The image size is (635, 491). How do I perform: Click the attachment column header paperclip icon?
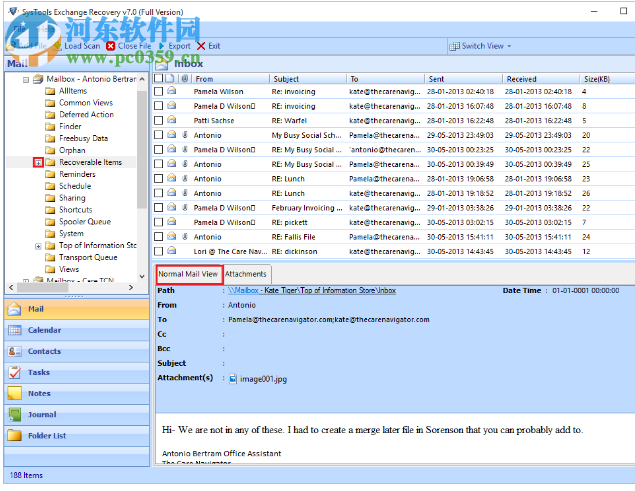185,79
